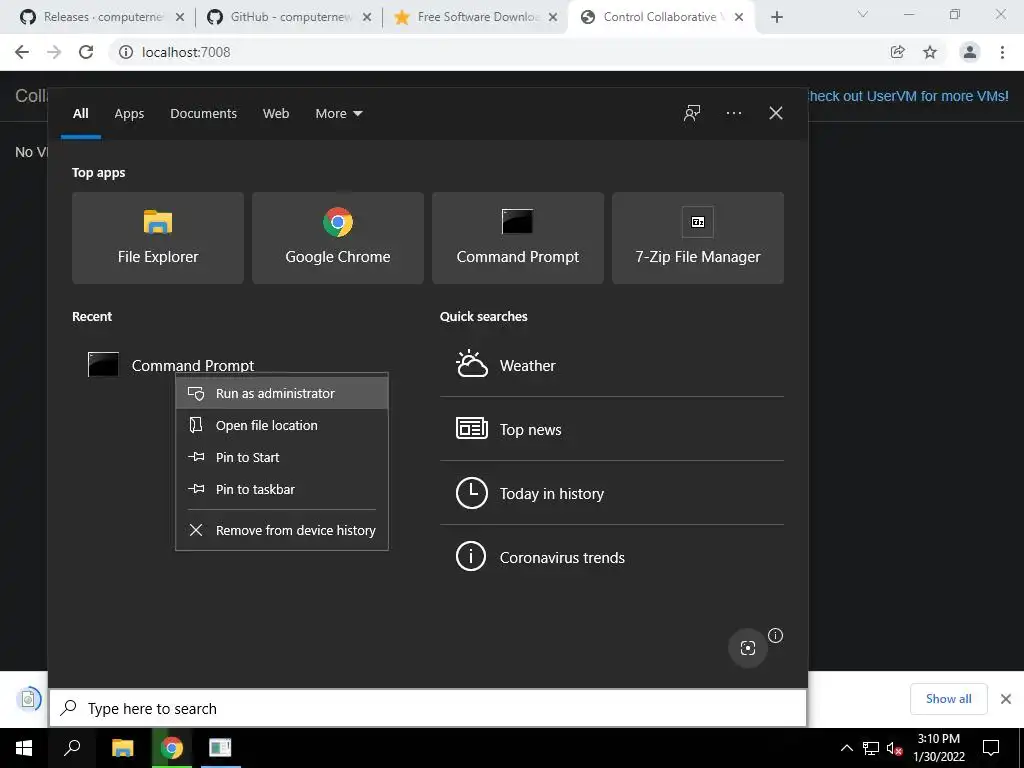This screenshot has width=1024, height=768.
Task: Click the info icon in search panel
Action: 775,635
